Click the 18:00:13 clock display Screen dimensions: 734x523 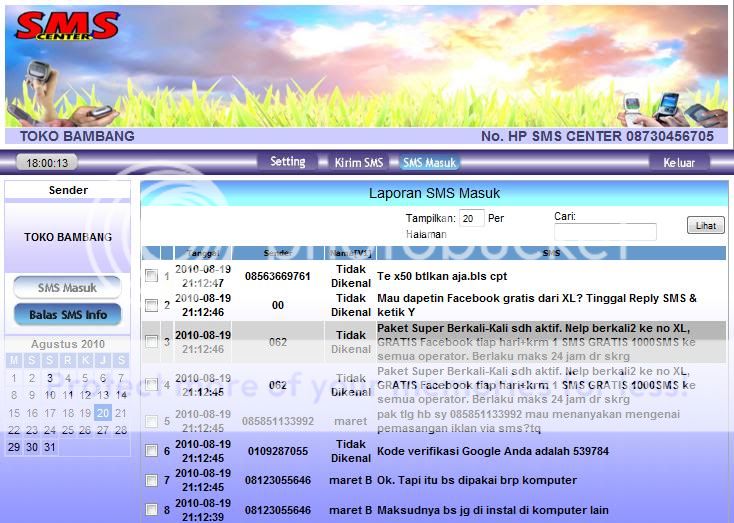tap(47, 163)
